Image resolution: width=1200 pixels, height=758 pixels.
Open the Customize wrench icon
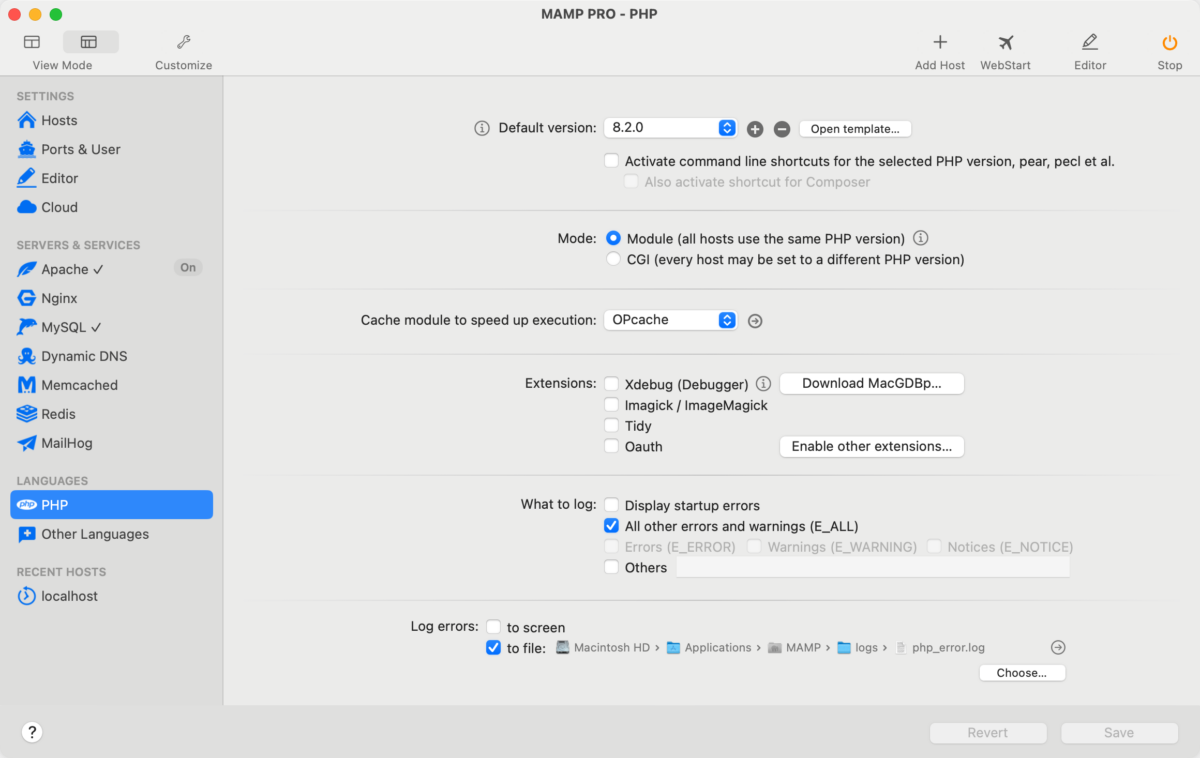(183, 42)
